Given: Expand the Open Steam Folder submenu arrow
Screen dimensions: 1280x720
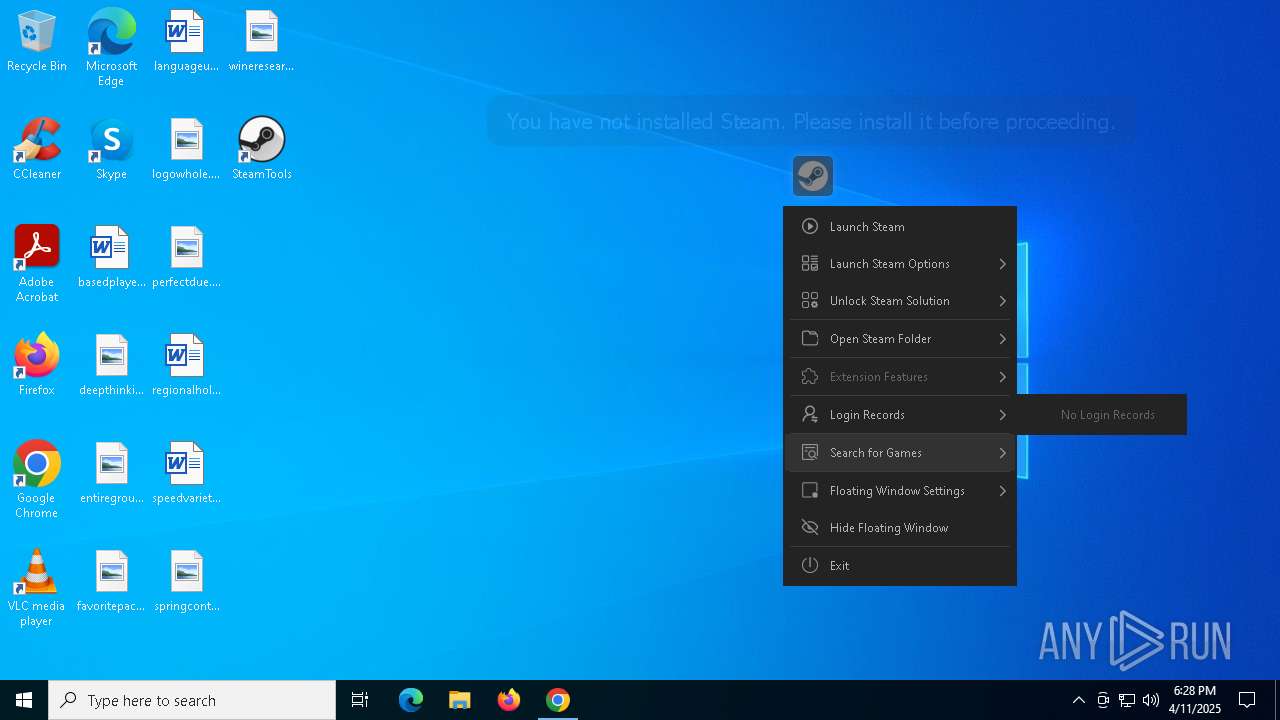Looking at the screenshot, I should [1002, 339].
